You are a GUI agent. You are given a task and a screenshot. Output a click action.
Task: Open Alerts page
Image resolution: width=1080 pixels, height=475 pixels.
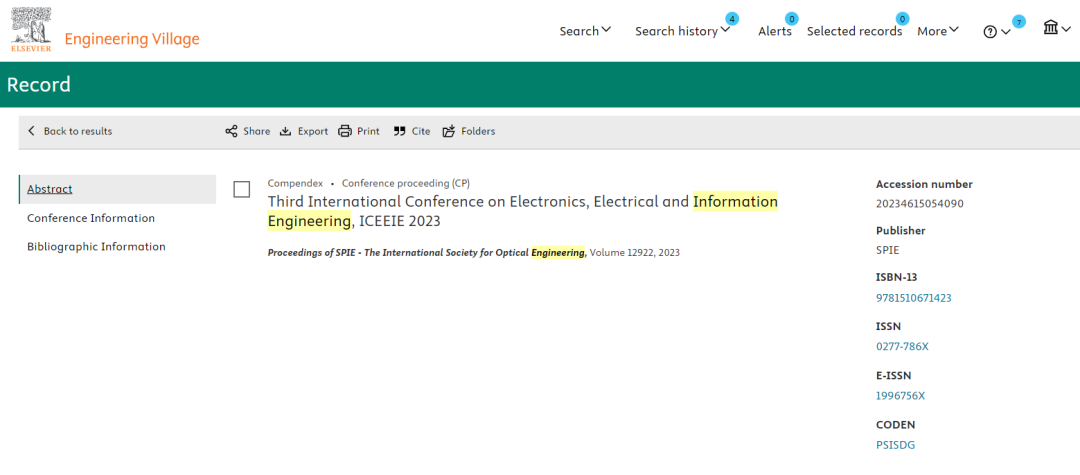coord(775,31)
